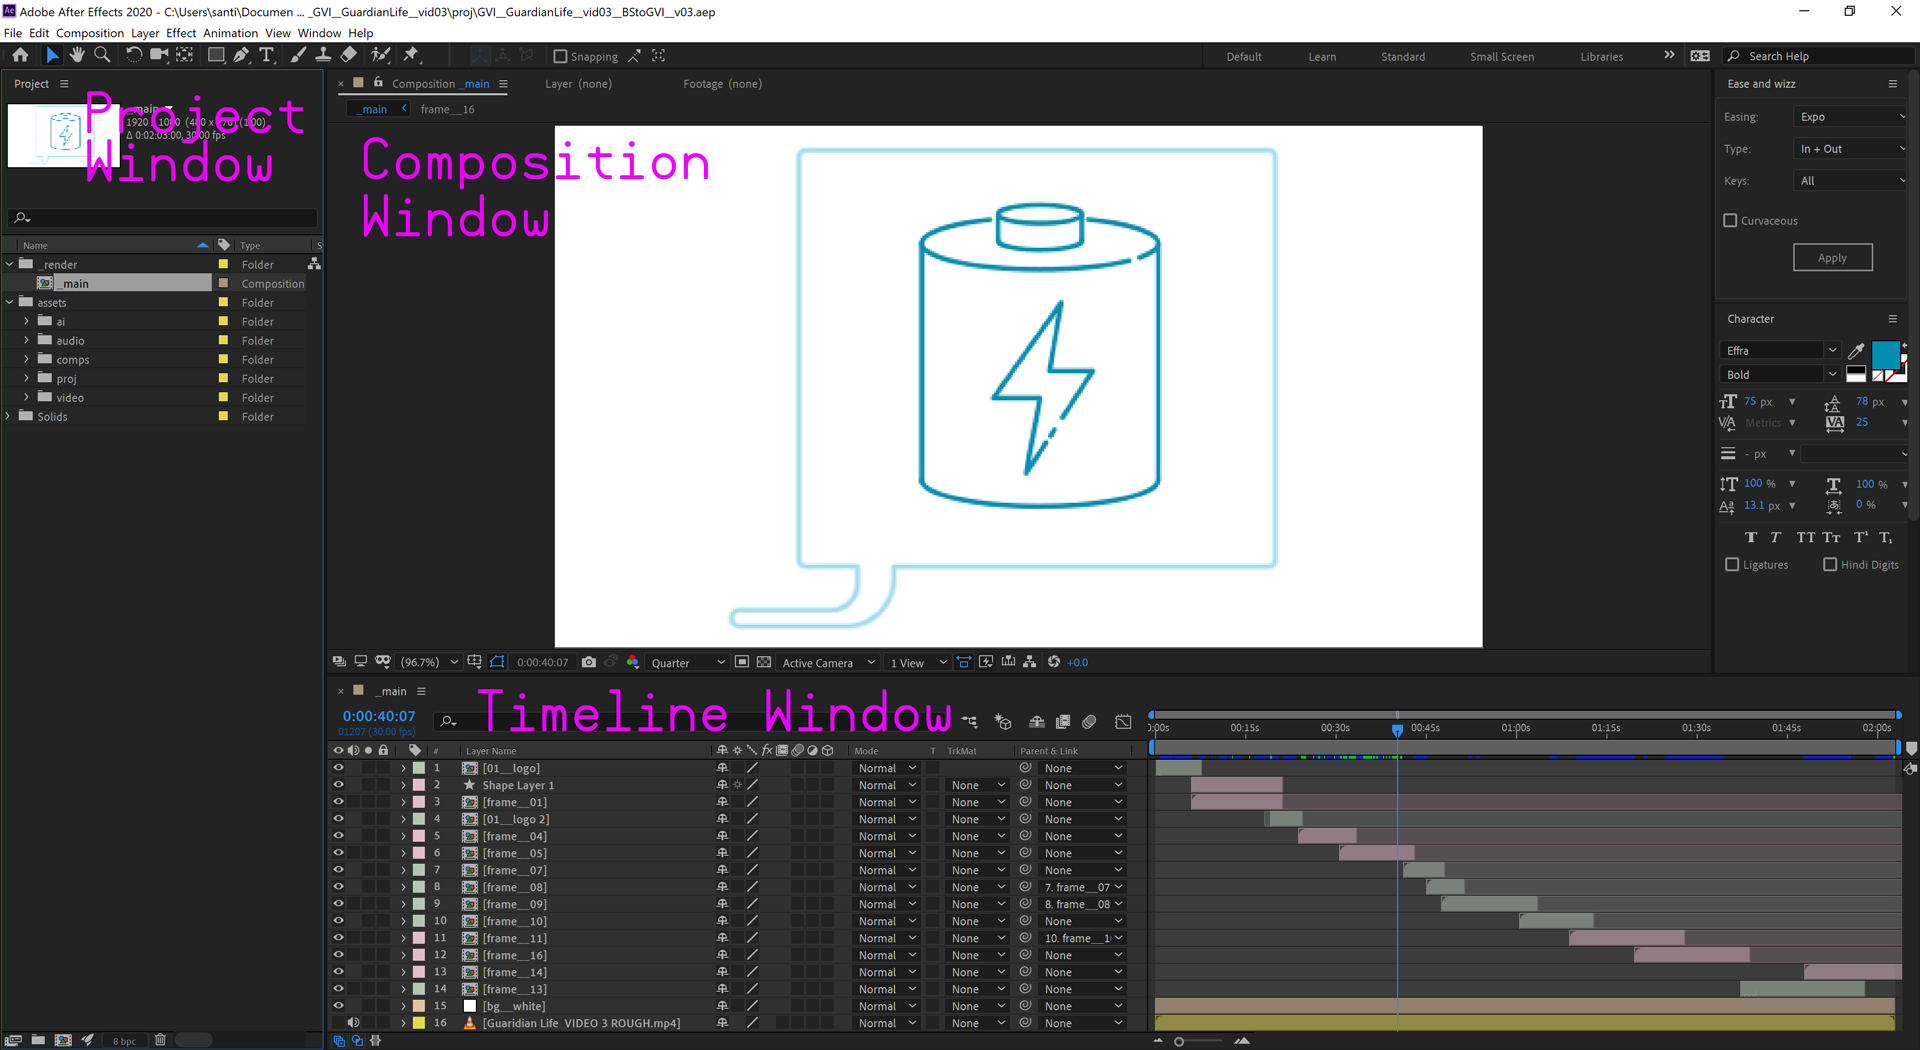The width and height of the screenshot is (1920, 1050).
Task: Delete selected project item trash icon
Action: (160, 1040)
